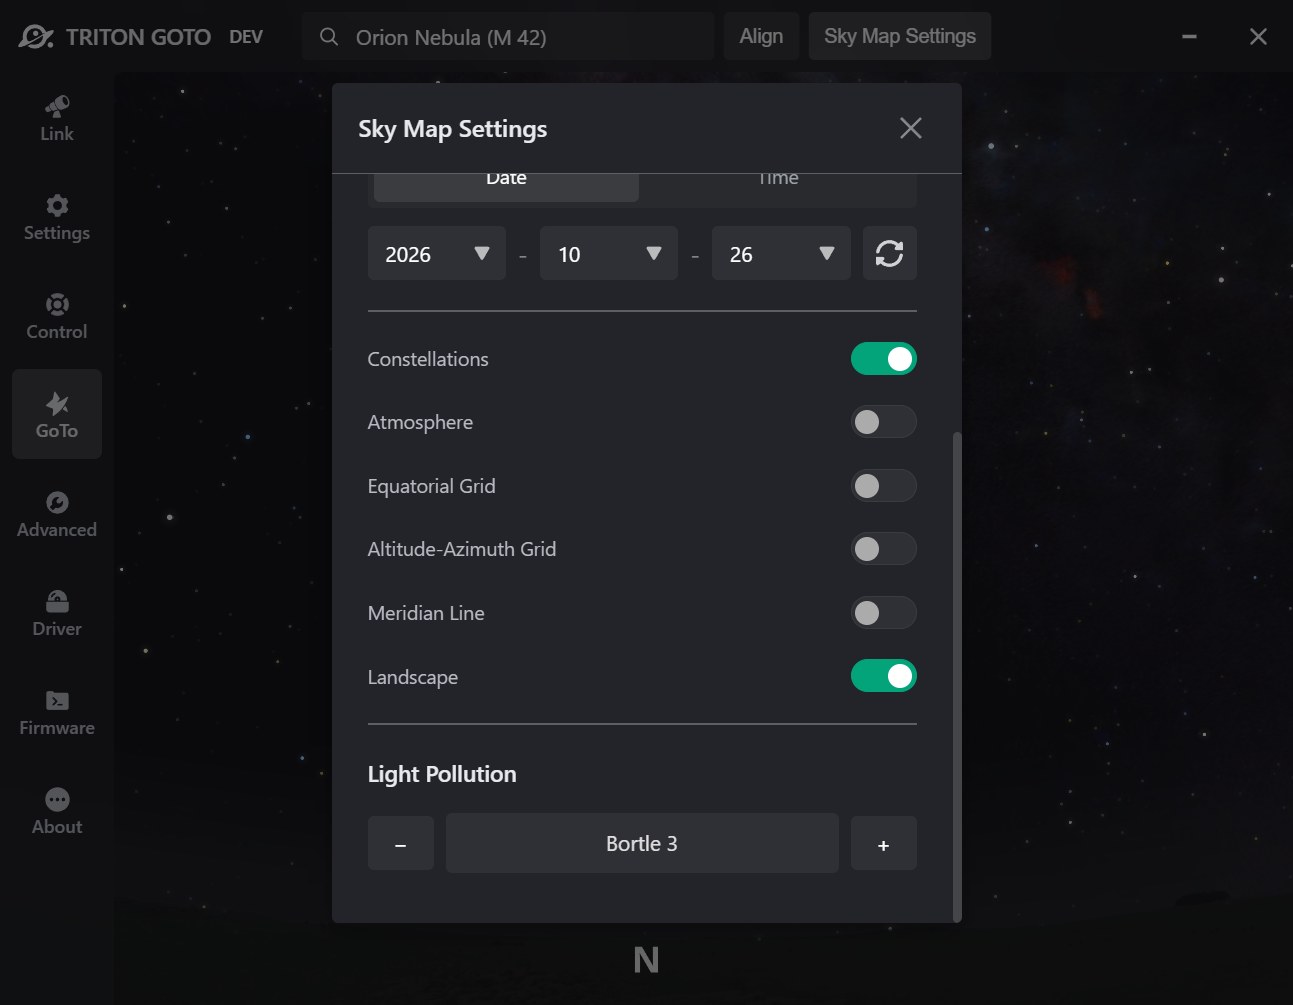The height and width of the screenshot is (1005, 1293).
Task: Open the About speech-bubble icon
Action: [57, 812]
